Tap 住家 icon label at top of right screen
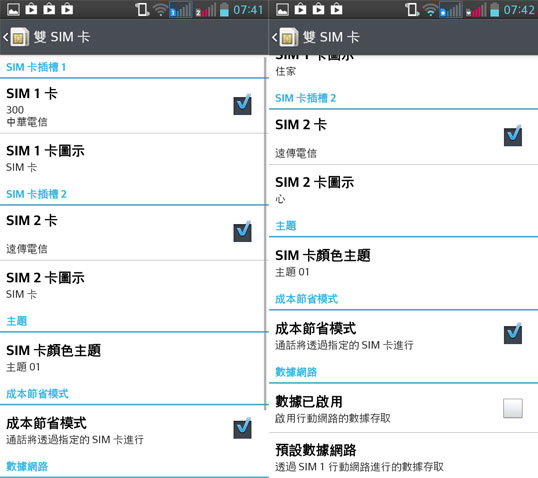This screenshot has height=478, width=538. click(285, 71)
